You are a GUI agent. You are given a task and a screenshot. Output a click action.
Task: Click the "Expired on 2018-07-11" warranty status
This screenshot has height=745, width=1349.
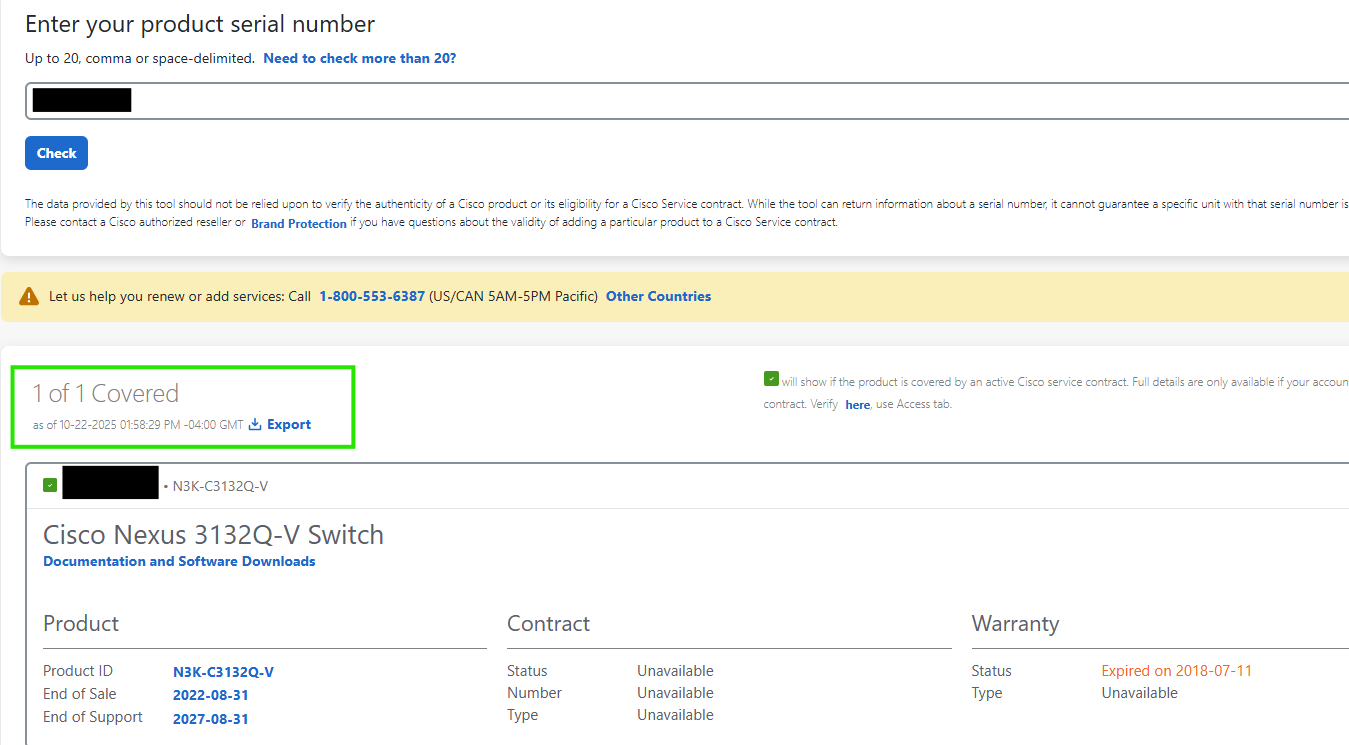1176,671
